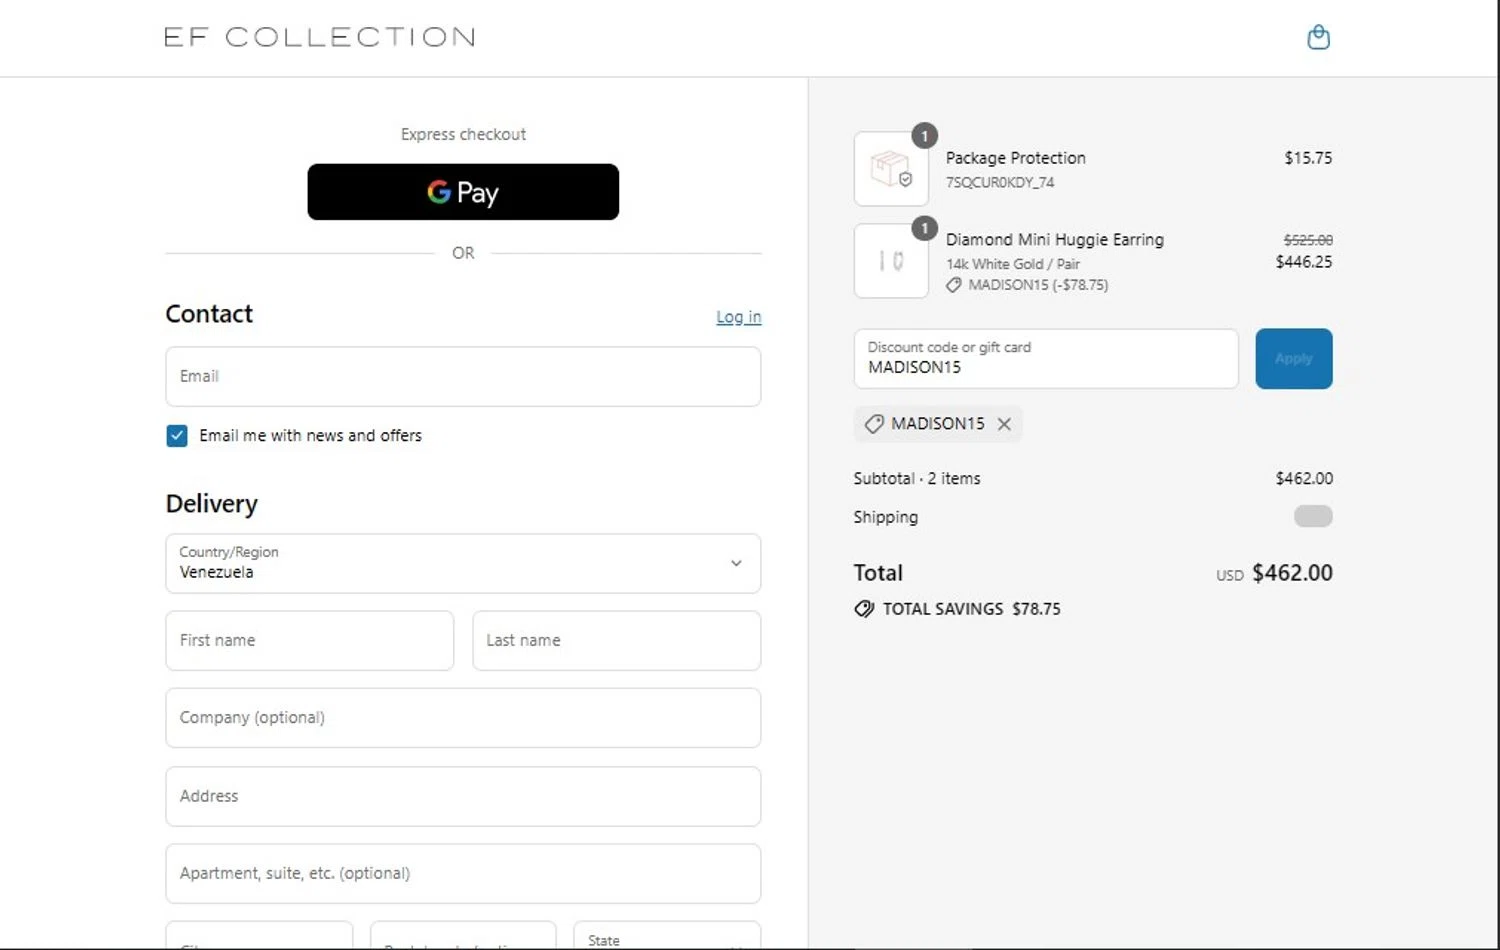
Task: Click the Package Protection quantity badge
Action: click(x=925, y=136)
